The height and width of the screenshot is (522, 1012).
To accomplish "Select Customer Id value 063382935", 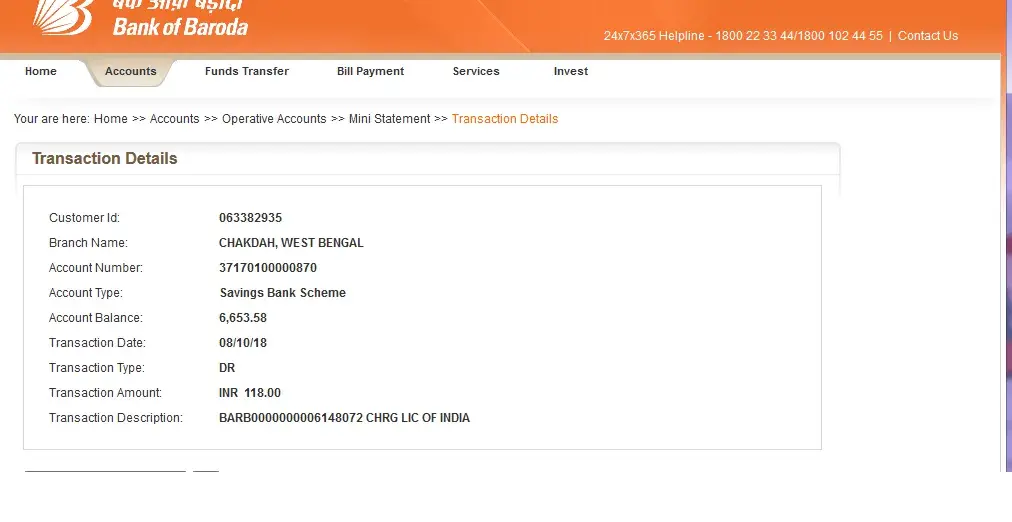I will point(250,218).
